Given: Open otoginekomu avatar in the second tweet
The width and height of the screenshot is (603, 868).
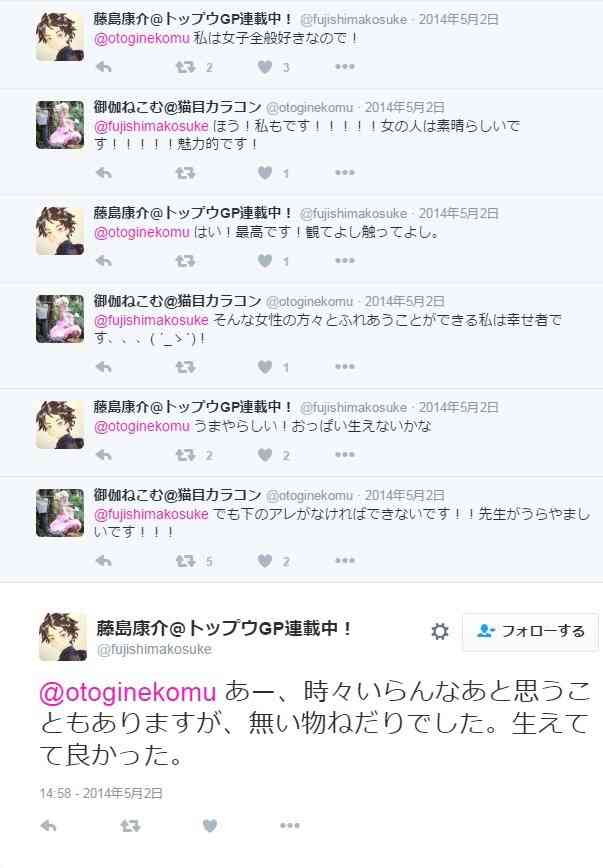Looking at the screenshot, I should (x=60, y=125).
